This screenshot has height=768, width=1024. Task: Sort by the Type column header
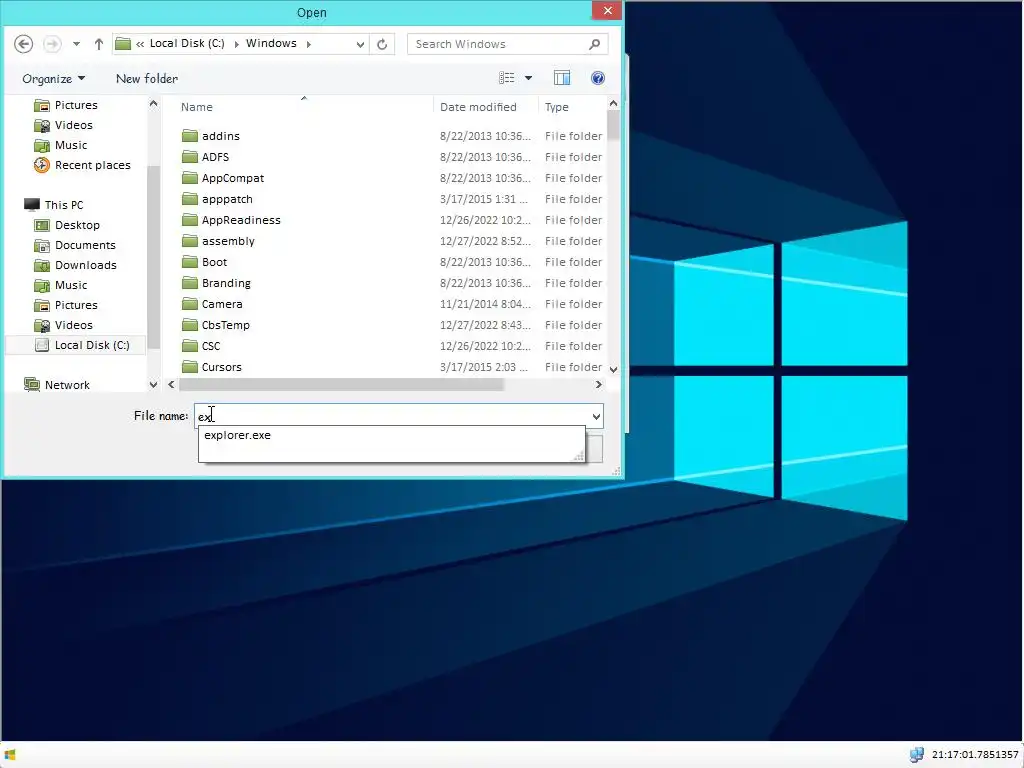point(556,107)
